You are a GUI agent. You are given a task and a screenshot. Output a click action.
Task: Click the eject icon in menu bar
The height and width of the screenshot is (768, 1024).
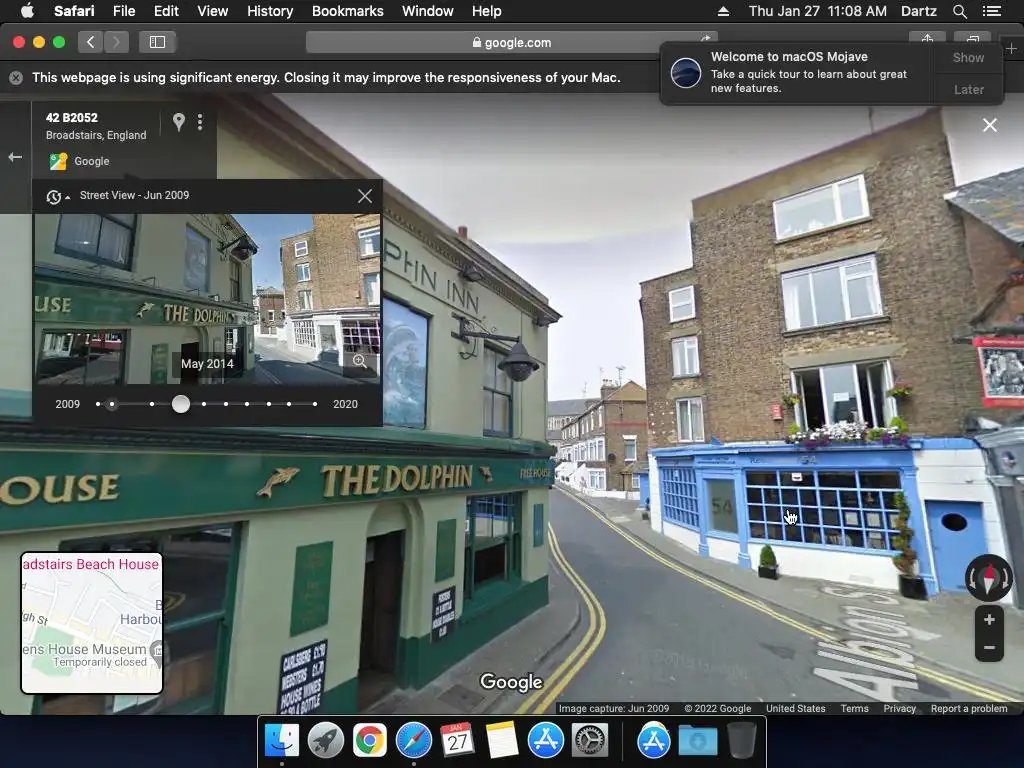pyautogui.click(x=723, y=11)
